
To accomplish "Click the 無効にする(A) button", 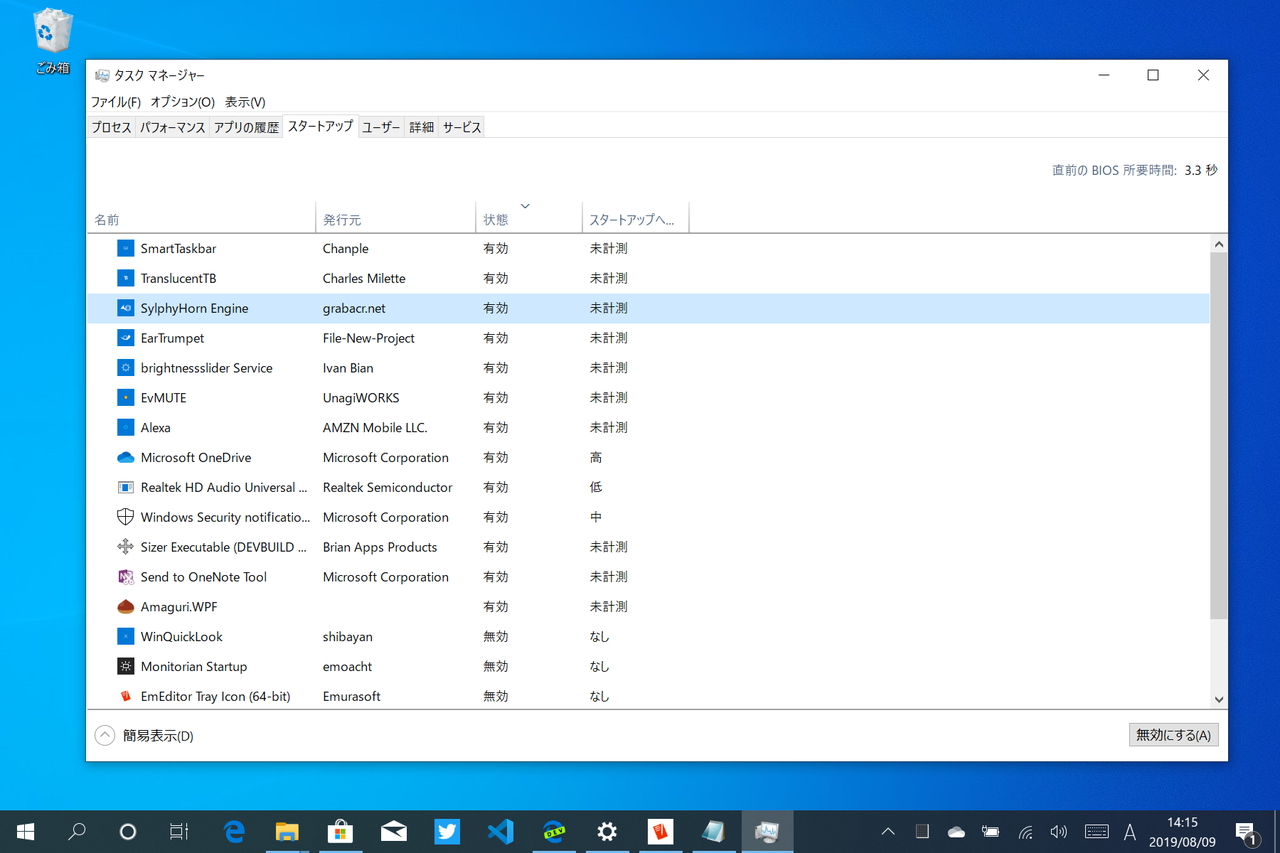I will coord(1173,735).
